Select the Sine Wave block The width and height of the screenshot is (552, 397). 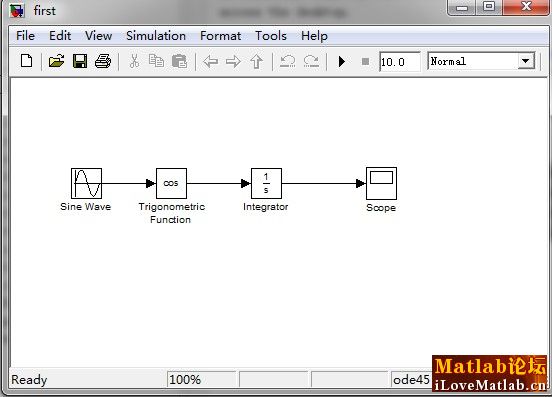pos(86,183)
